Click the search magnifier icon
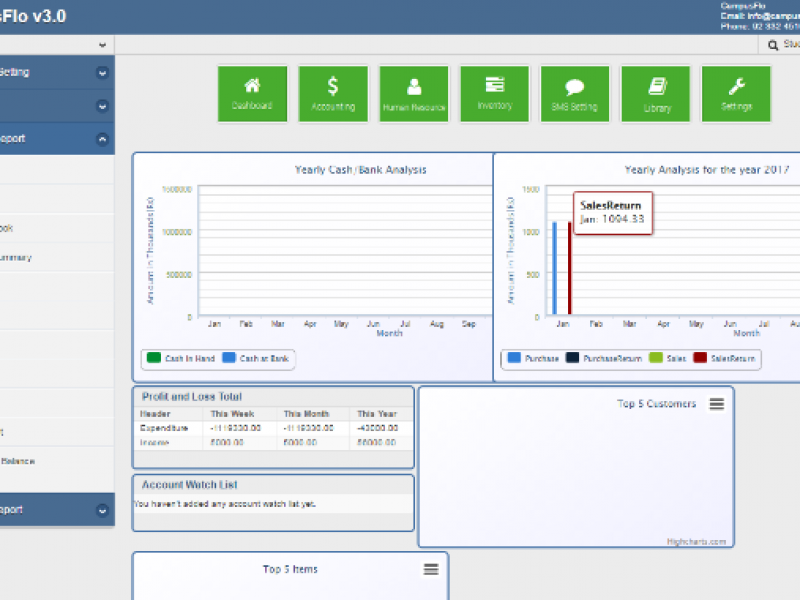 tap(773, 45)
